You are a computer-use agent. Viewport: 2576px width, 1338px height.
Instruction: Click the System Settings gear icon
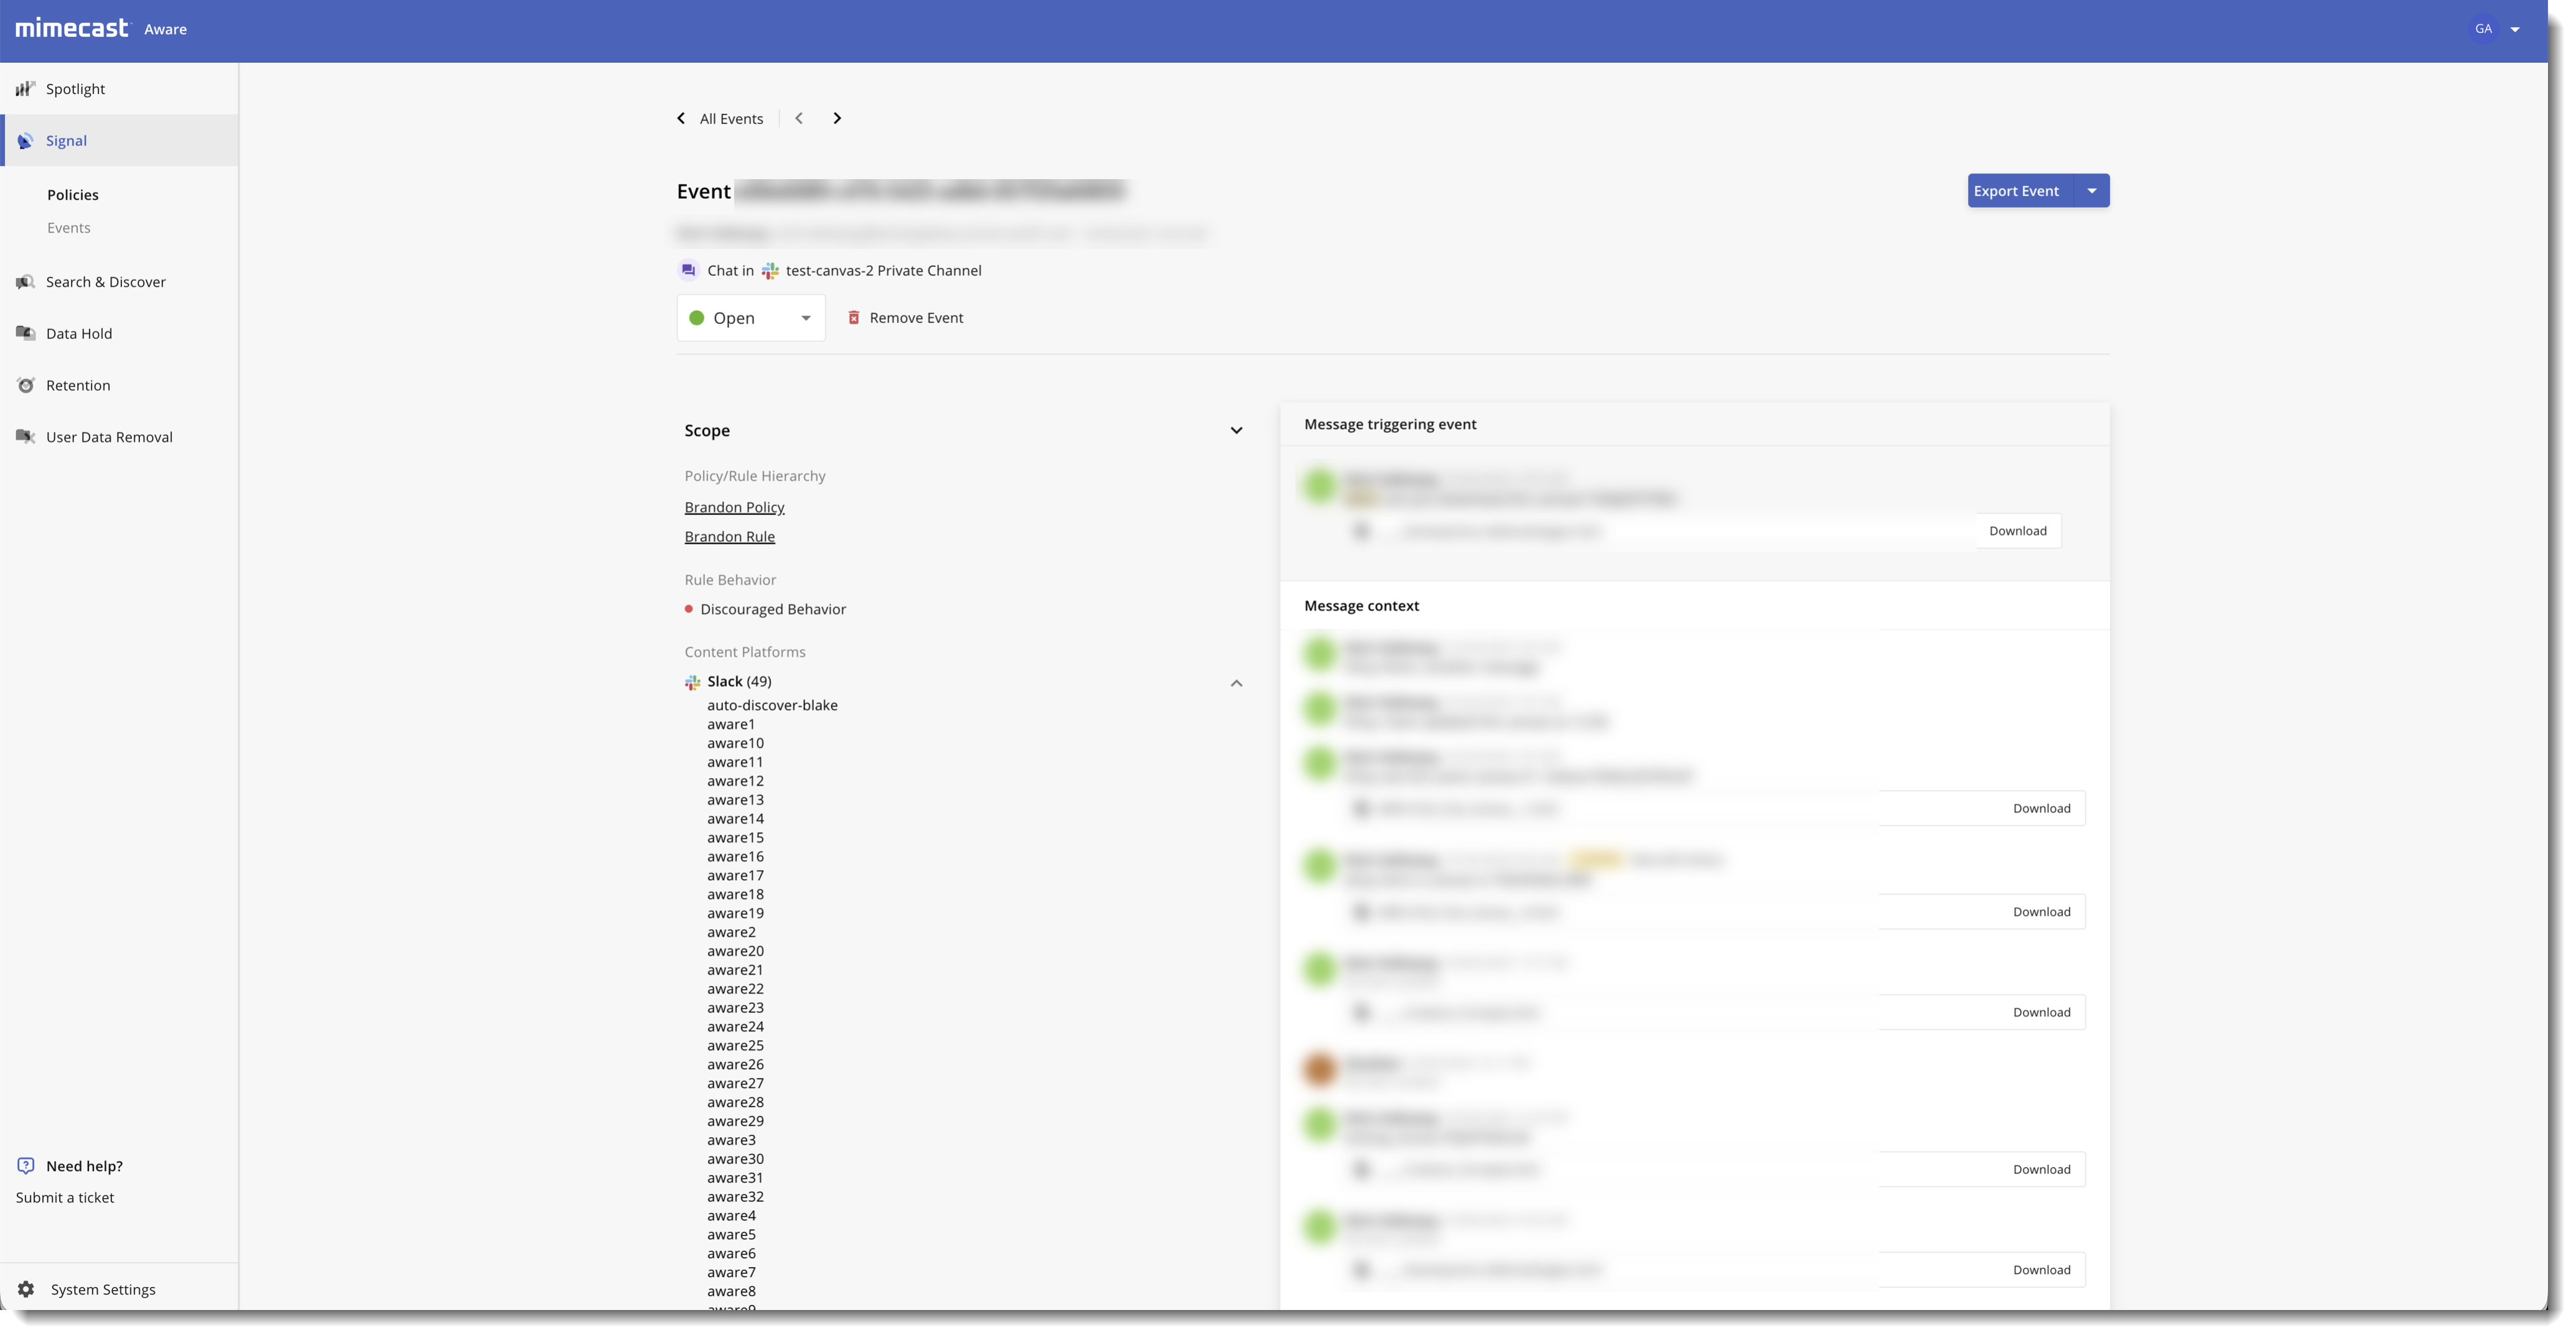point(26,1289)
